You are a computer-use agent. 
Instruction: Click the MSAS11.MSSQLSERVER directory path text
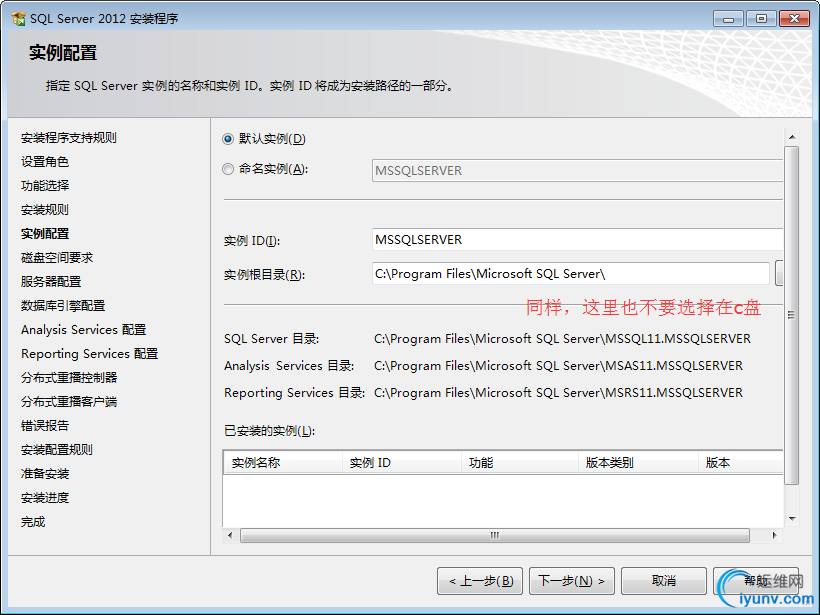pyautogui.click(x=558, y=366)
